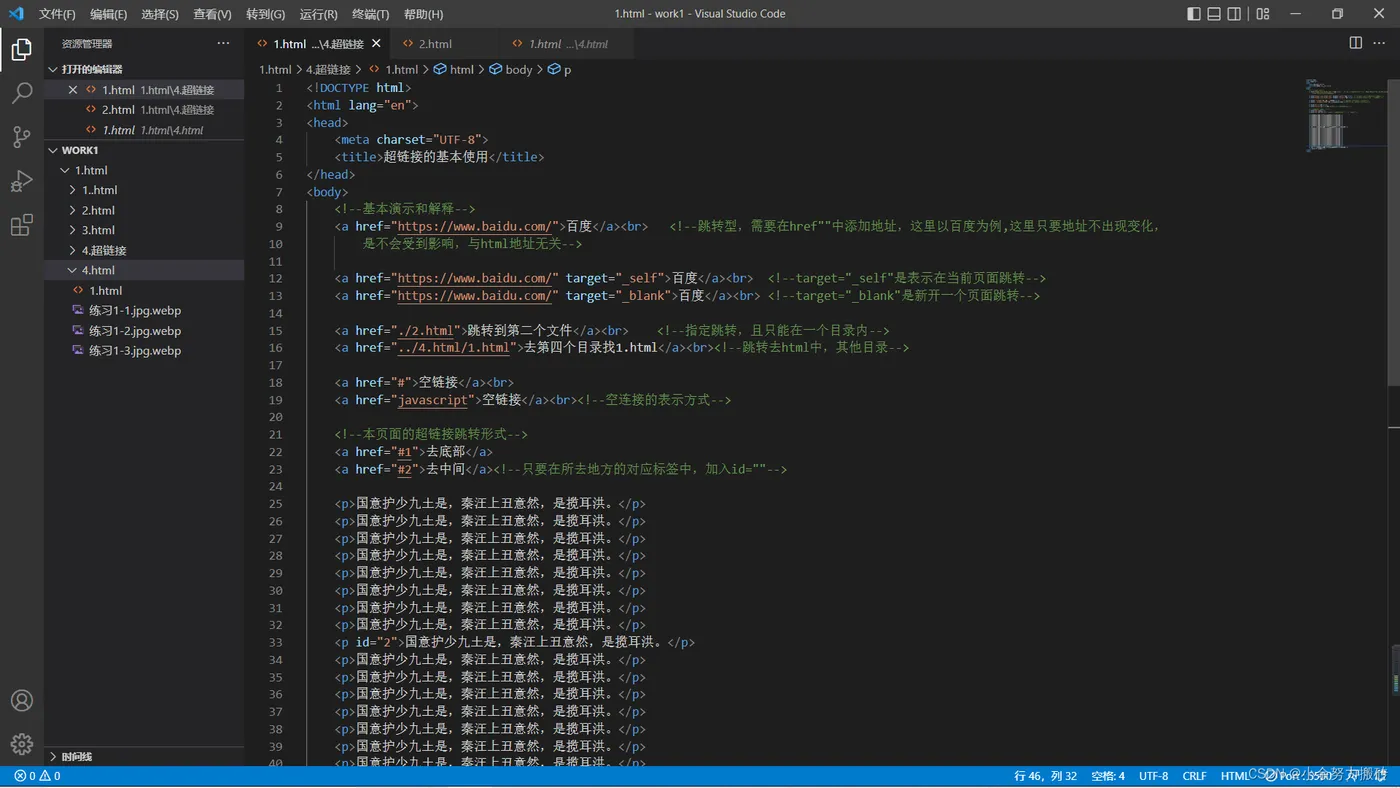
Task: Open Explorer panel ellipsis menu (资源管理器)
Action: click(223, 43)
